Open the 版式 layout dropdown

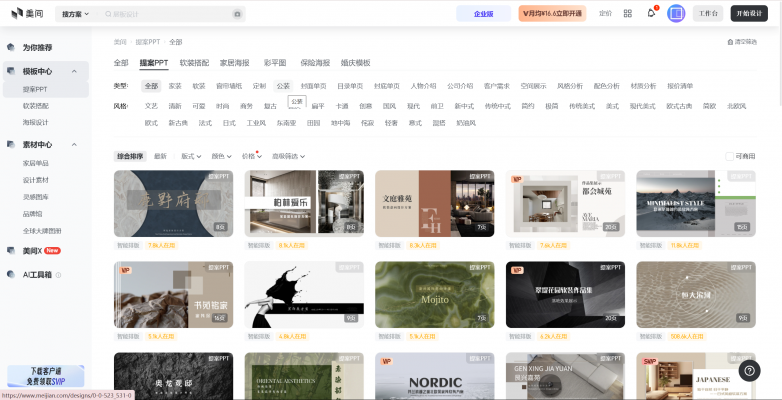191,156
